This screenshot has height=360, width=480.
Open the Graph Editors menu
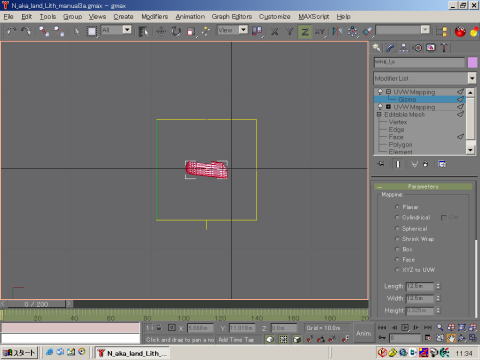pyautogui.click(x=232, y=16)
